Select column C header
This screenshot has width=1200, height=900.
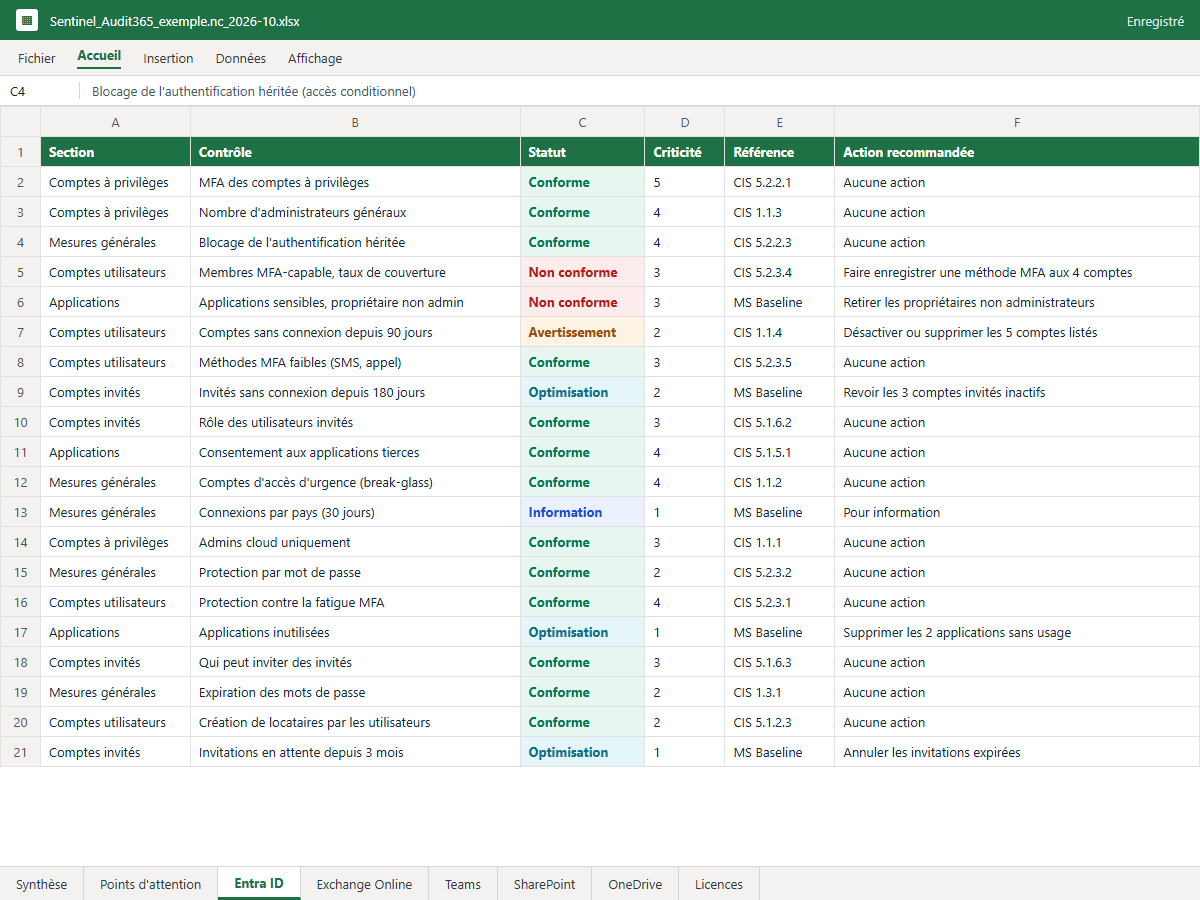[583, 122]
